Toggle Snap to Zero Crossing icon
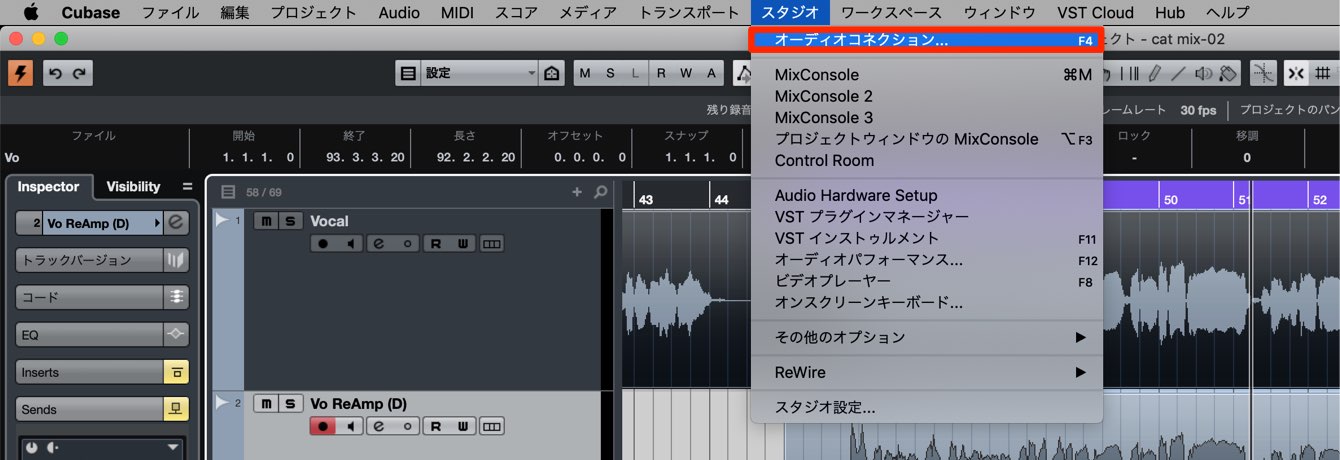This screenshot has width=1340, height=460. pyautogui.click(x=1264, y=73)
